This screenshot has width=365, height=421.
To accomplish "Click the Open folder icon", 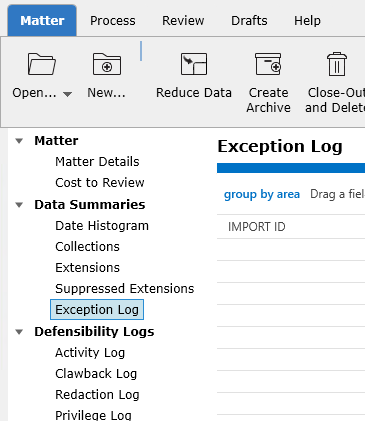I will pos(42,64).
